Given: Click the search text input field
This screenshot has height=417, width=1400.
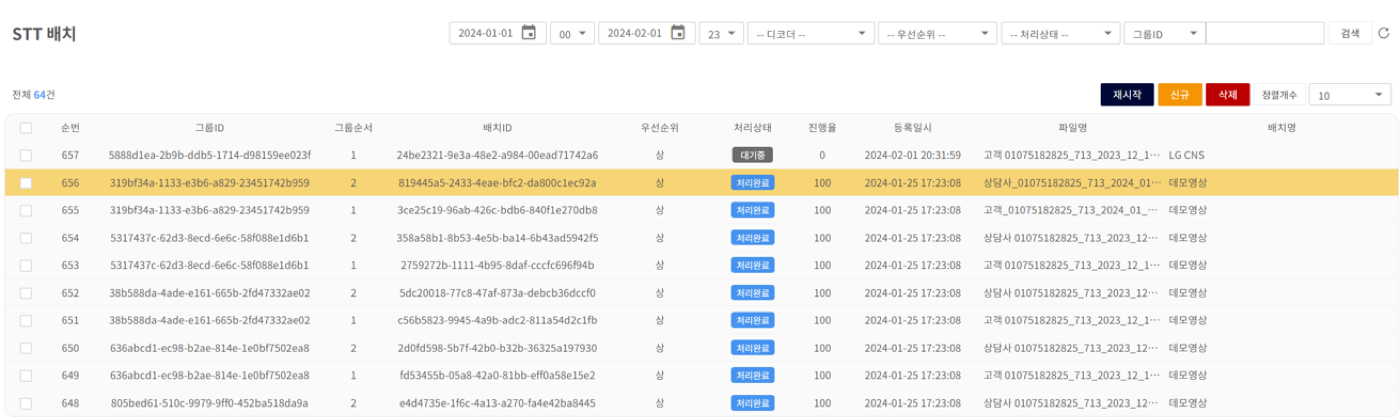Looking at the screenshot, I should (x=1265, y=33).
